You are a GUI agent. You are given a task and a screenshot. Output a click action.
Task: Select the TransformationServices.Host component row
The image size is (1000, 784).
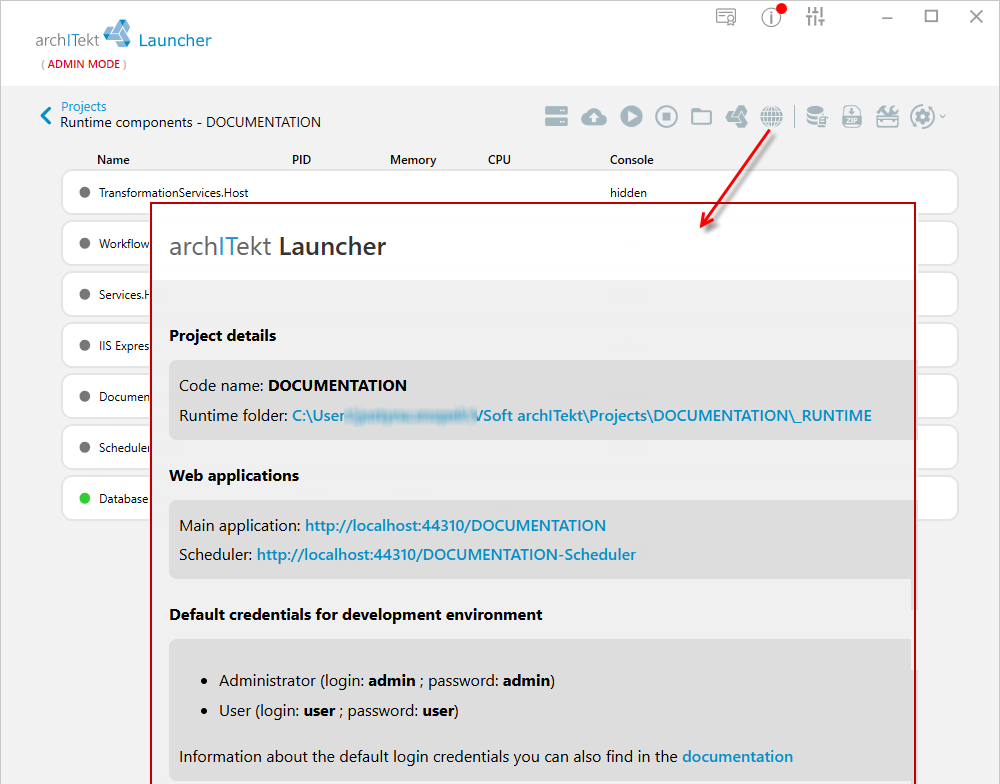coord(510,193)
